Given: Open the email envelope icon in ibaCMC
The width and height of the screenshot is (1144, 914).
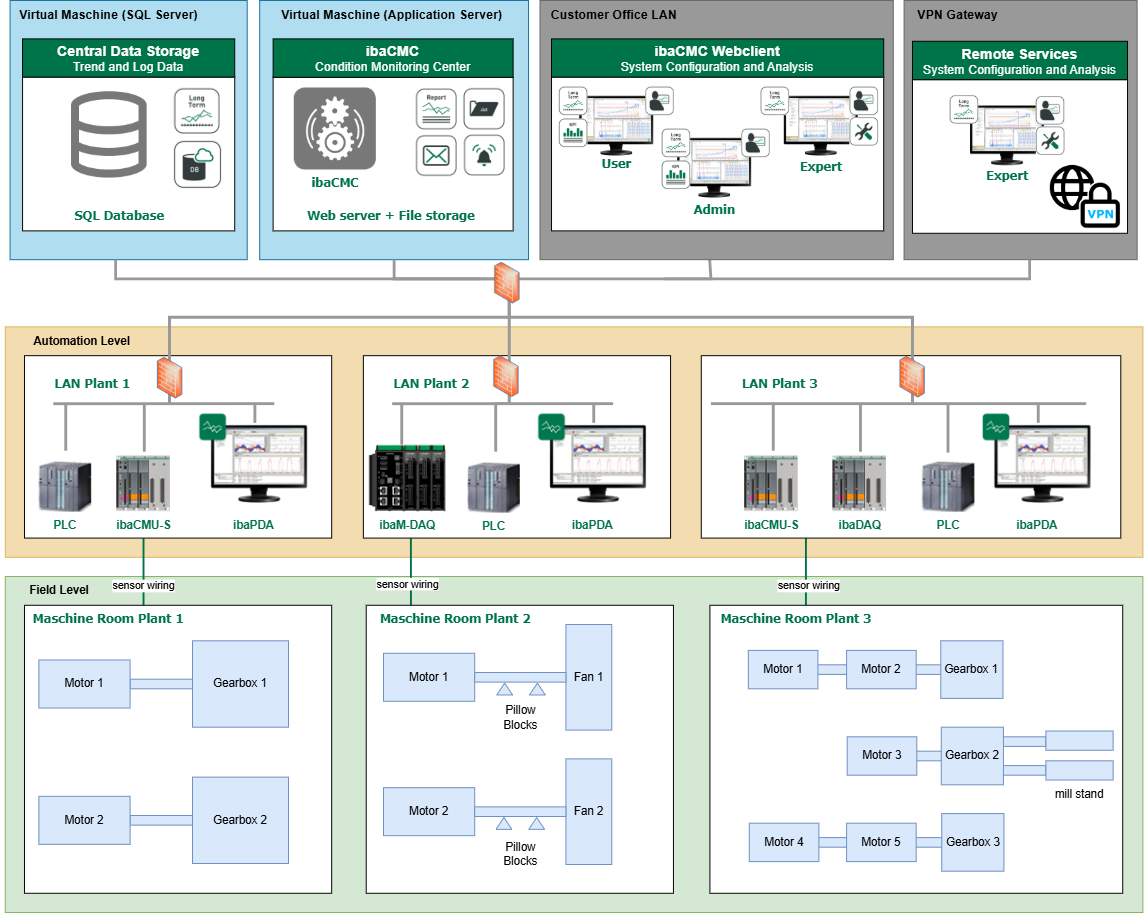Looking at the screenshot, I should (x=436, y=156).
